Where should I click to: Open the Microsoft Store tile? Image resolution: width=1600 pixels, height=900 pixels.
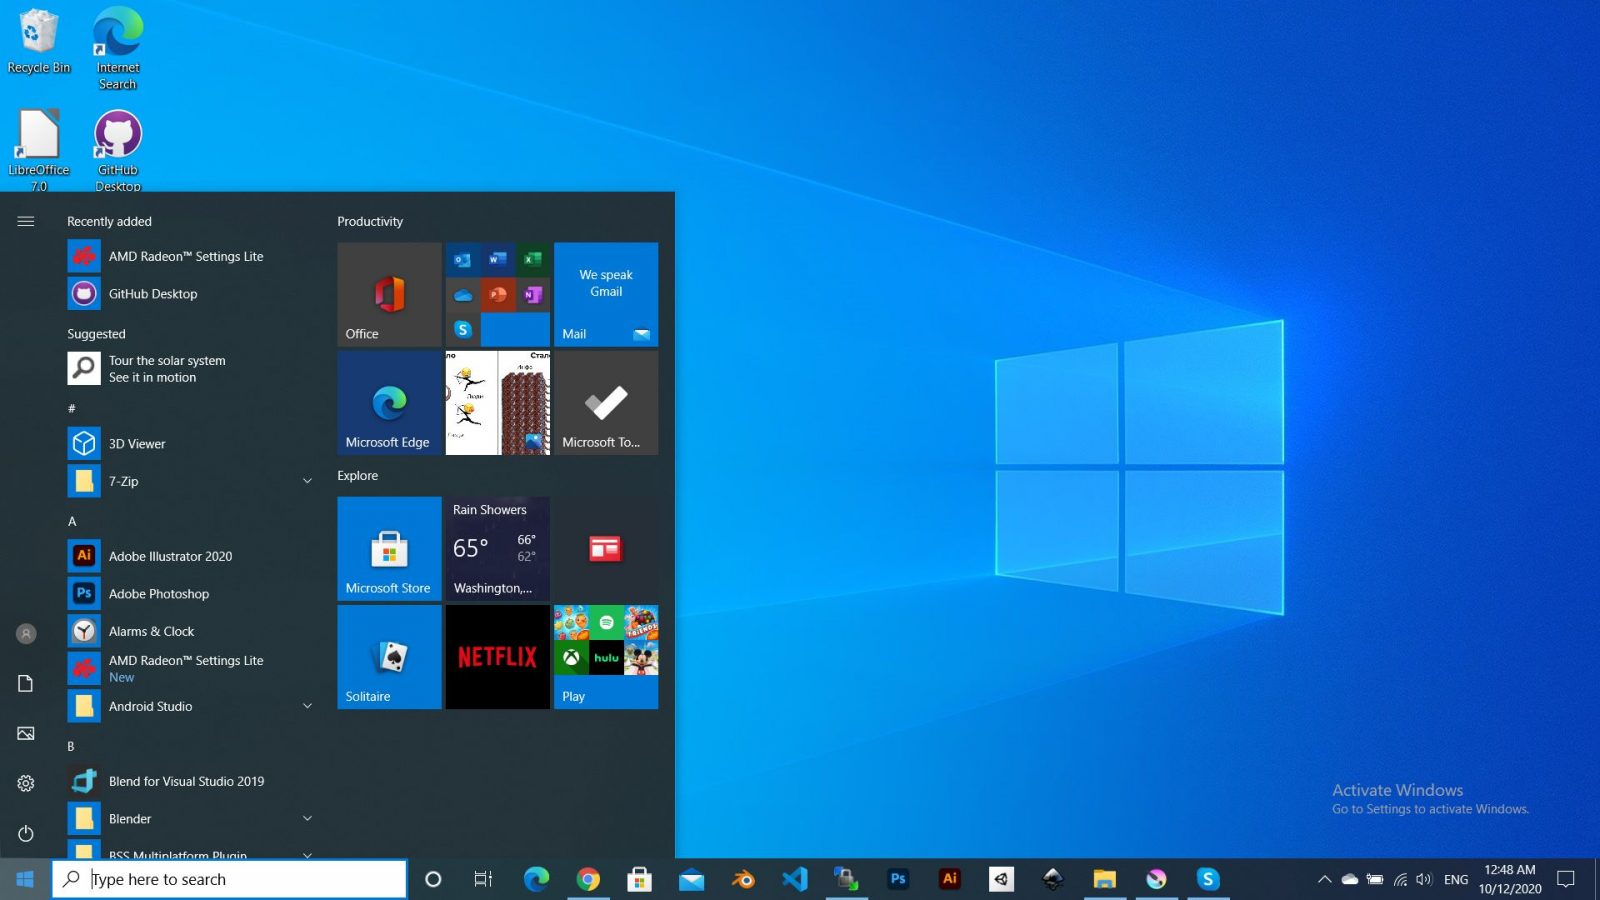[x=389, y=549]
